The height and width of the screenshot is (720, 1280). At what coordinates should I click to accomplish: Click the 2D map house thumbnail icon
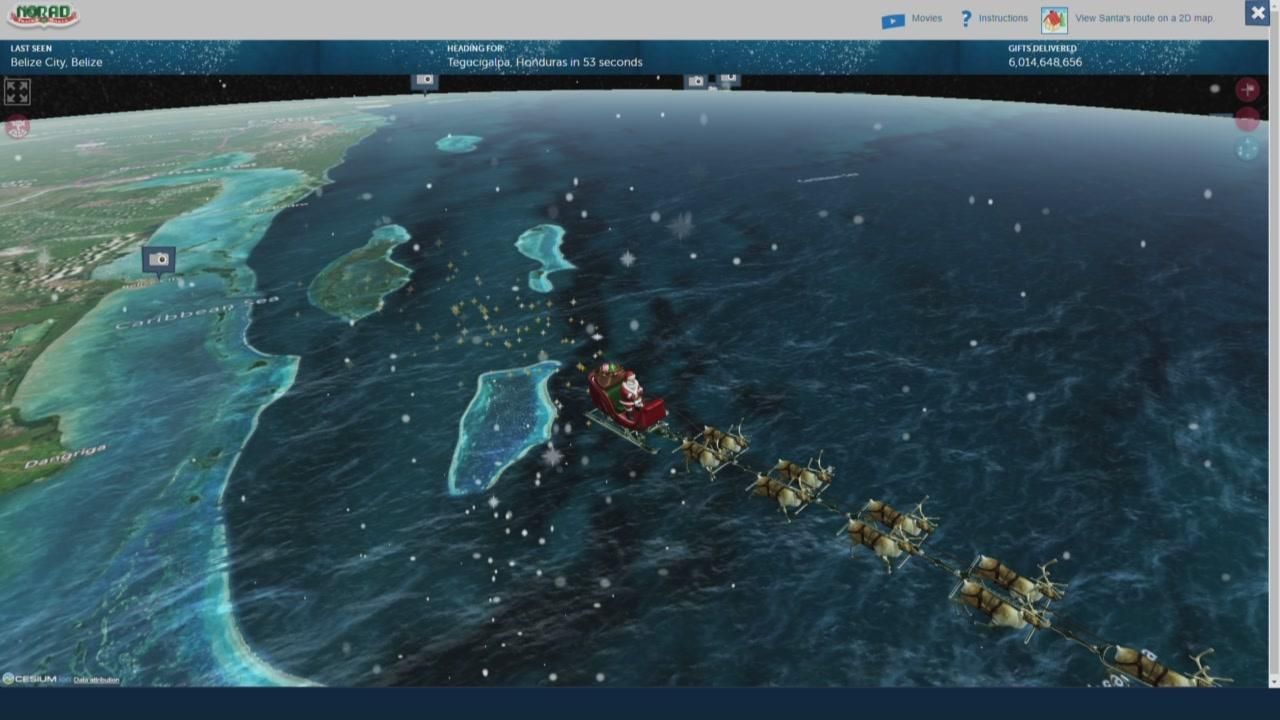(x=1054, y=20)
